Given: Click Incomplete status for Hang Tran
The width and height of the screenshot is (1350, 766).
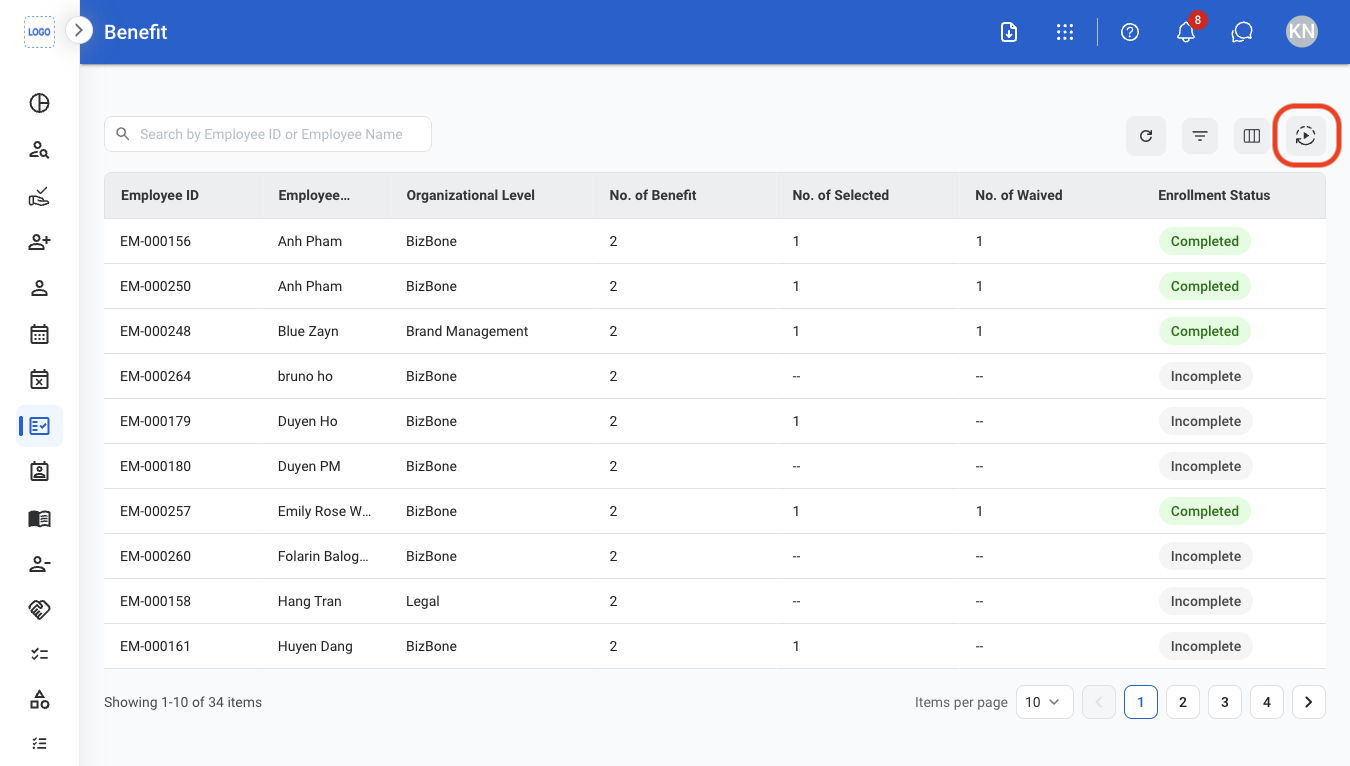Looking at the screenshot, I should (1206, 601).
